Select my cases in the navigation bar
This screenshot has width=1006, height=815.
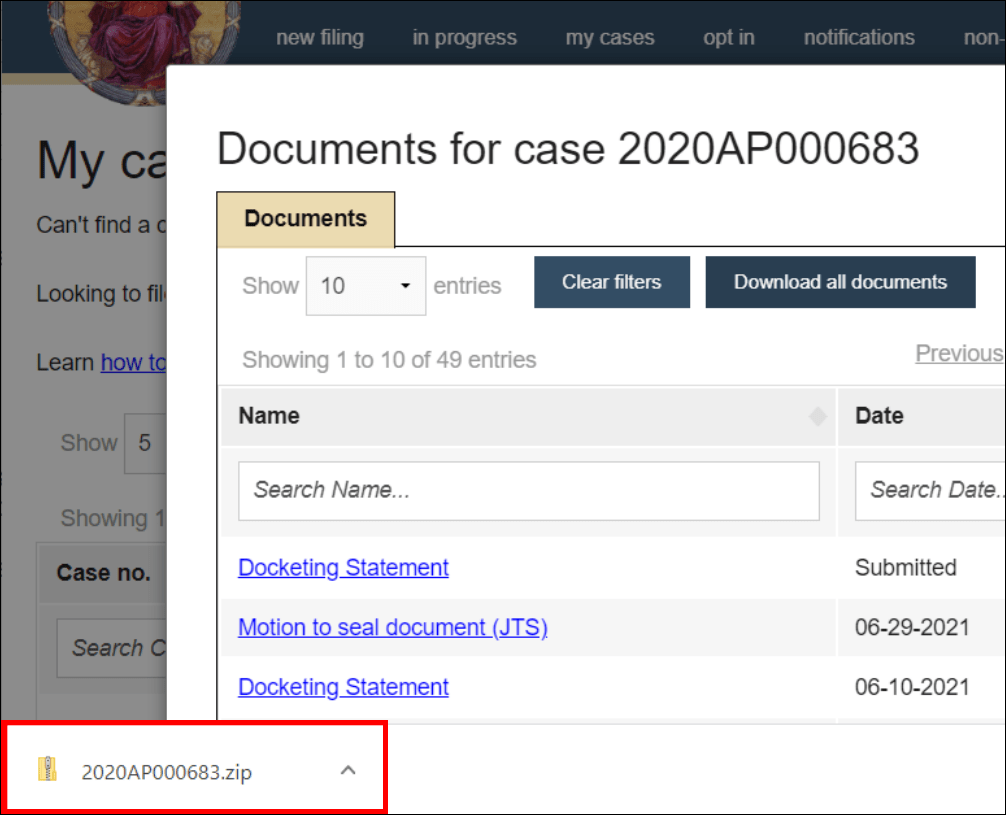click(609, 37)
